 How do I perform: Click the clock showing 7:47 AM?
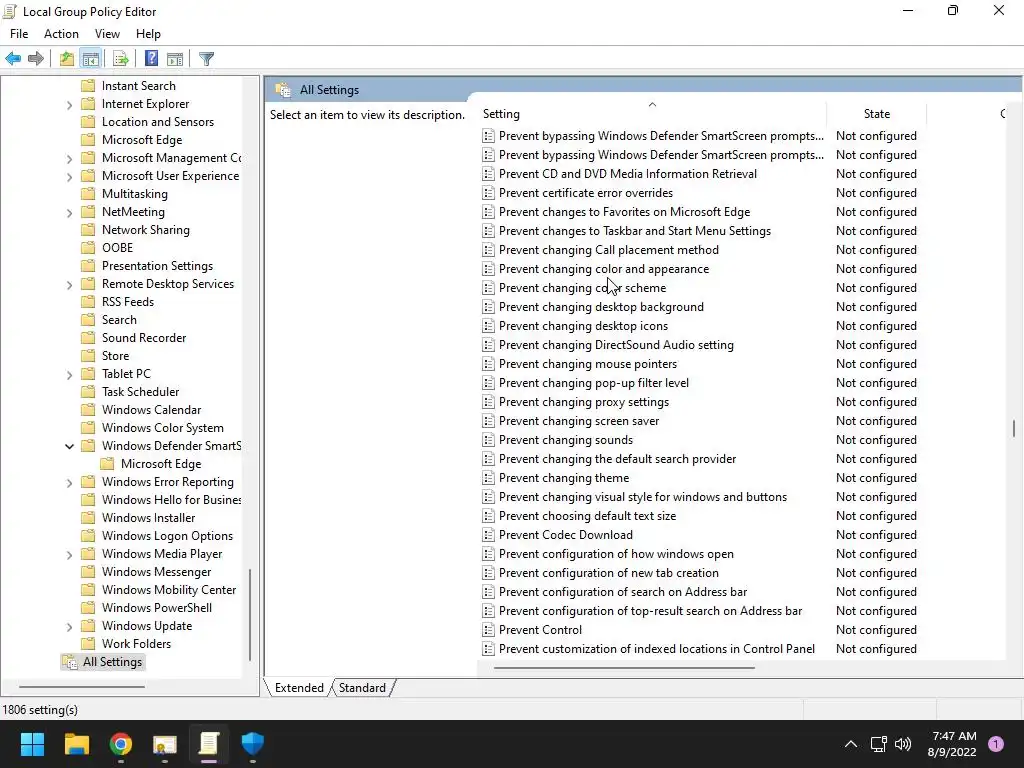click(x=953, y=736)
